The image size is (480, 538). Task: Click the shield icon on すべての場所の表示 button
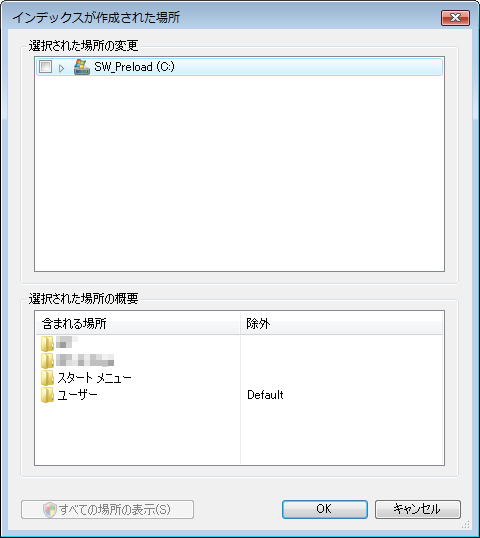pos(50,510)
